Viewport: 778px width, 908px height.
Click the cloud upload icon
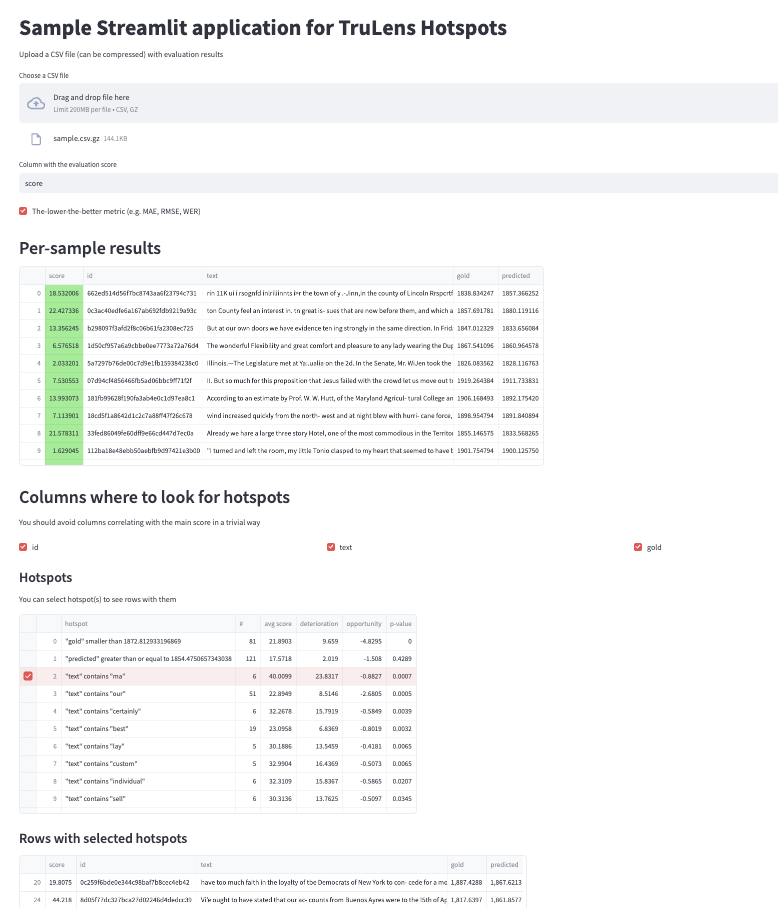[x=36, y=103]
